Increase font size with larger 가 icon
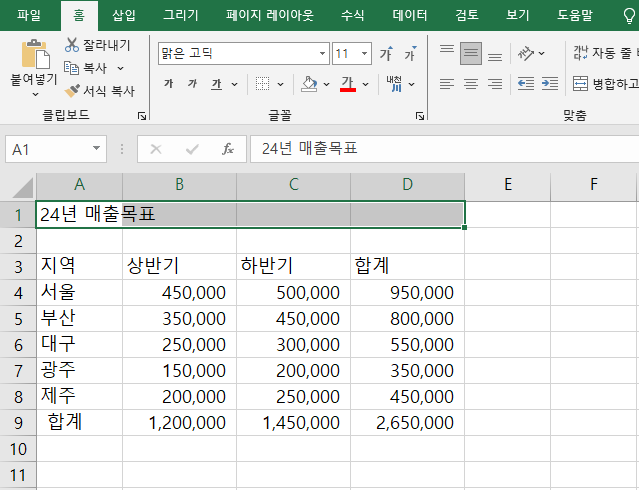 tap(386, 53)
